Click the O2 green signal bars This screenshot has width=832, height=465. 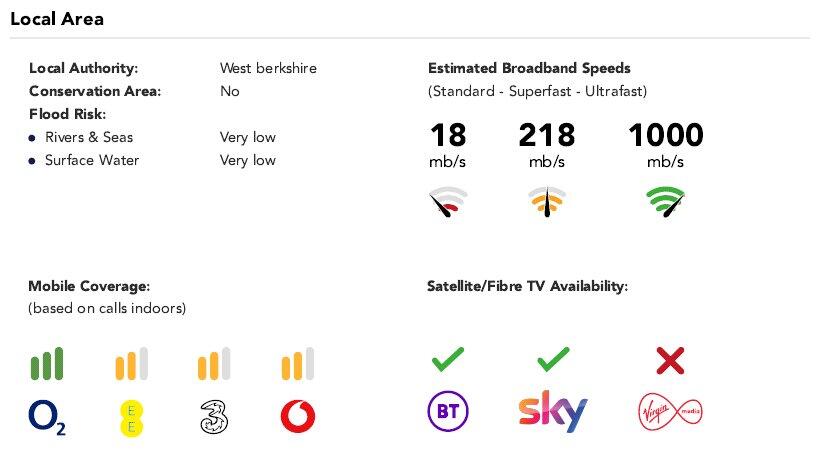tap(47, 363)
